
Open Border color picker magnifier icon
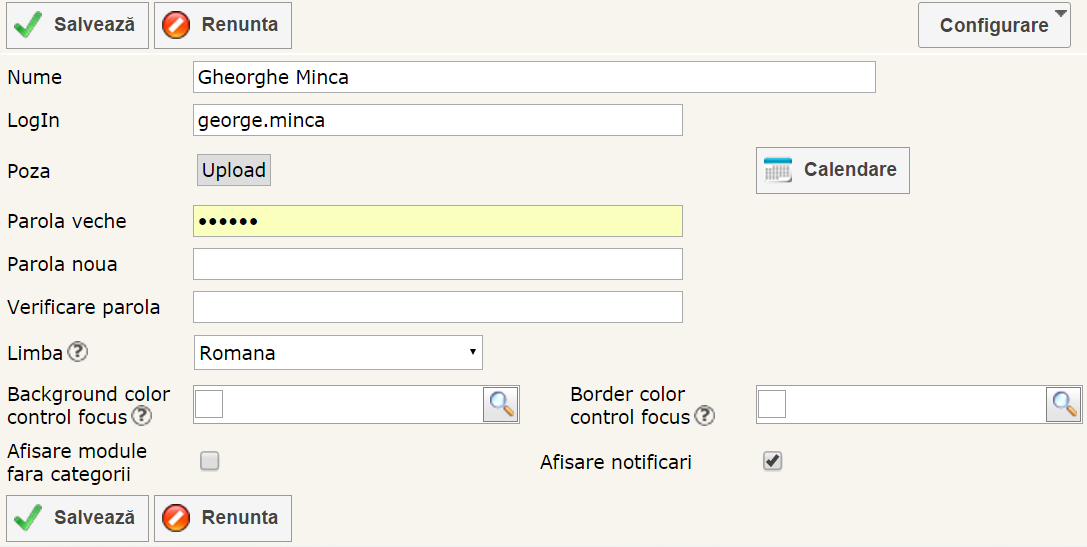point(1064,404)
